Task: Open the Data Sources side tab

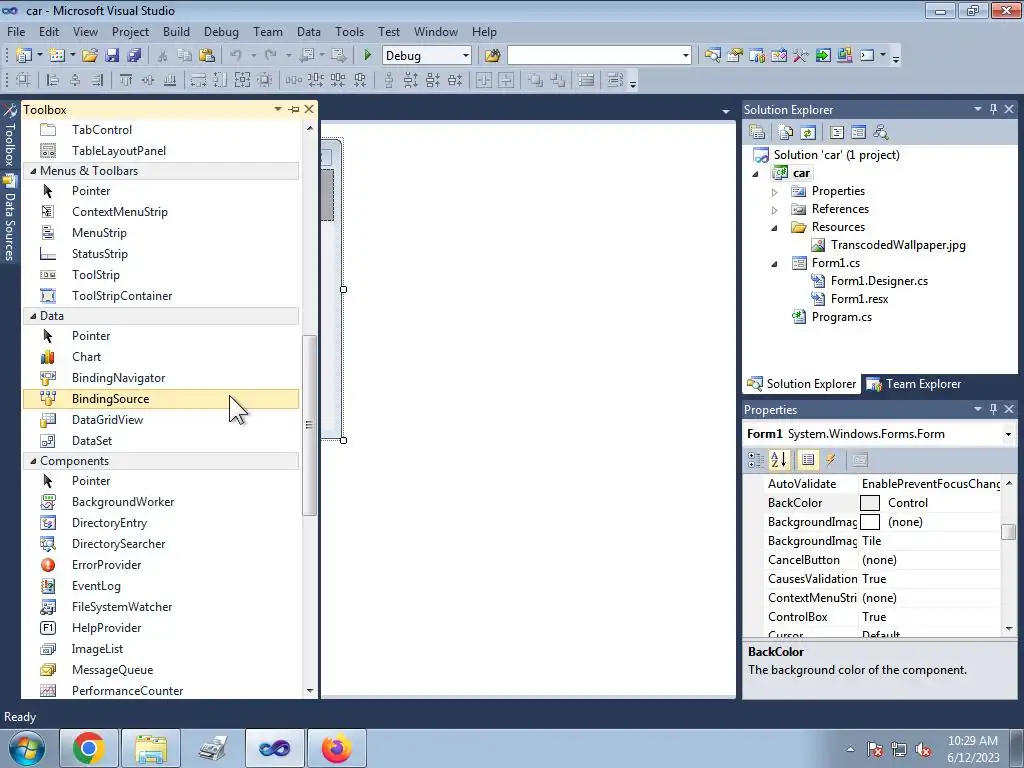Action: 9,219
